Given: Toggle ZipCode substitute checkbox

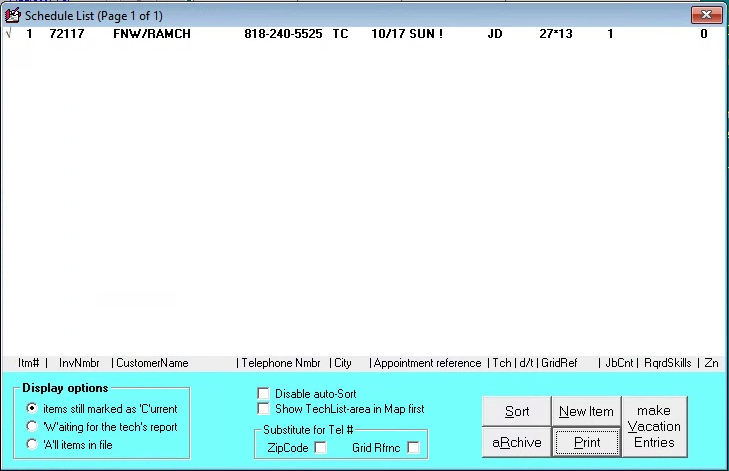Looking at the screenshot, I should click(x=320, y=447).
